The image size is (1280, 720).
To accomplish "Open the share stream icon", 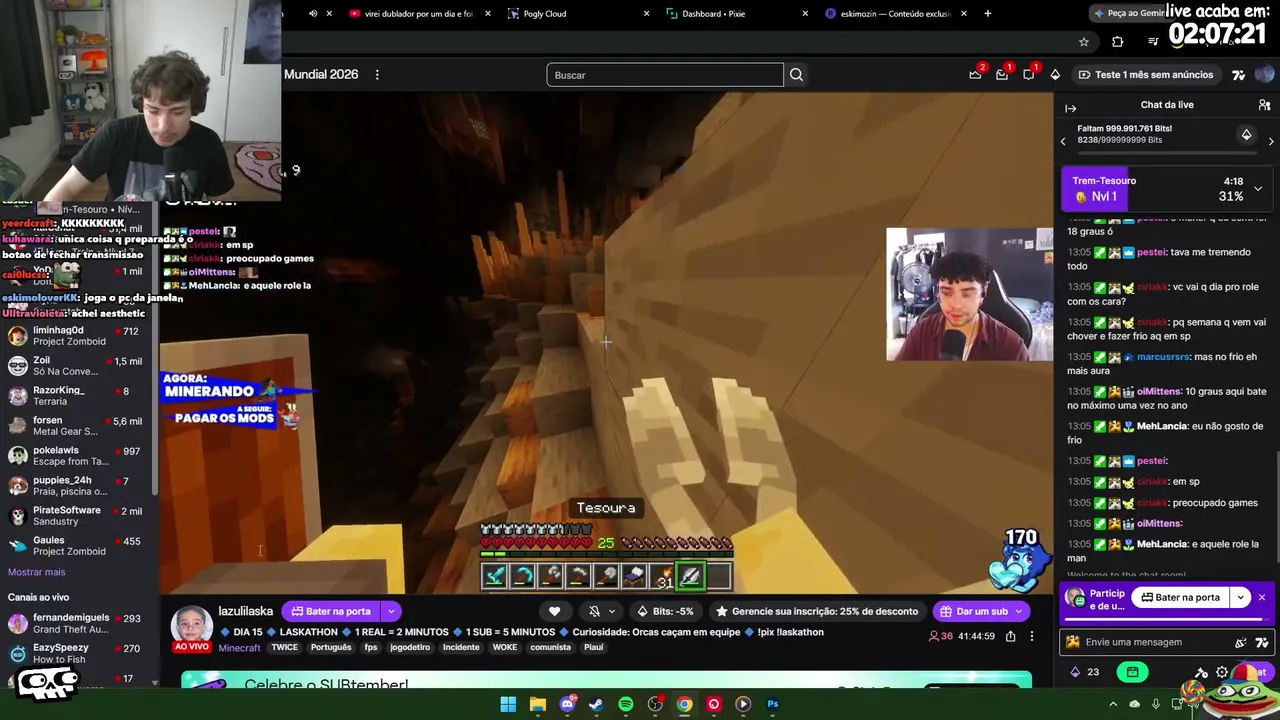I will click(1011, 636).
